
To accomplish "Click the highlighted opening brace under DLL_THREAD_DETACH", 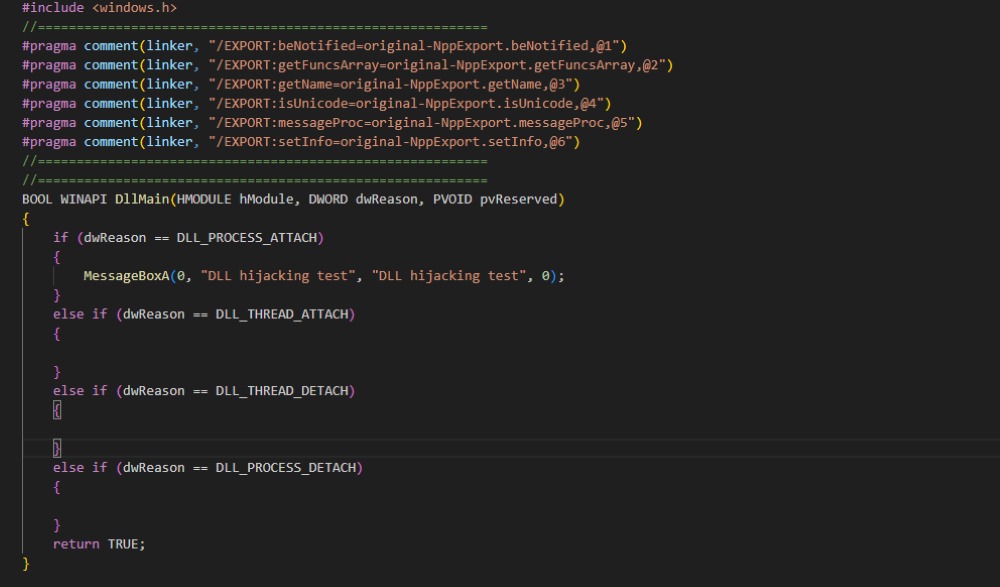I will pyautogui.click(x=57, y=410).
